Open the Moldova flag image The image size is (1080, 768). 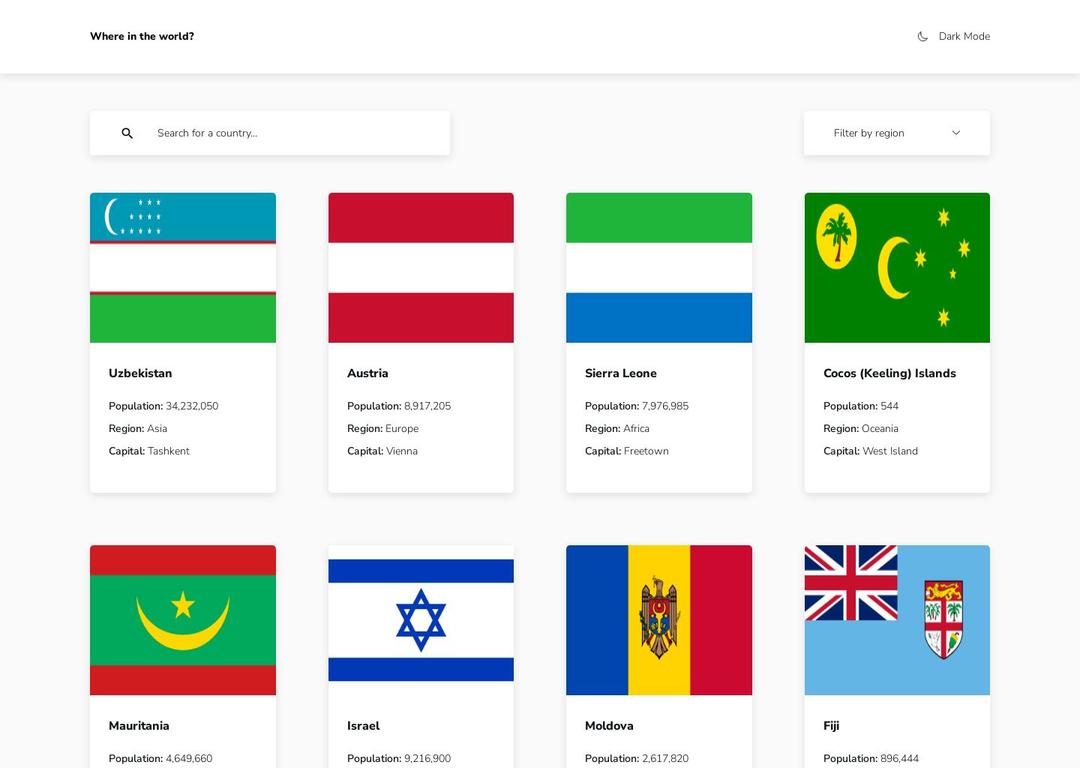[x=659, y=620]
